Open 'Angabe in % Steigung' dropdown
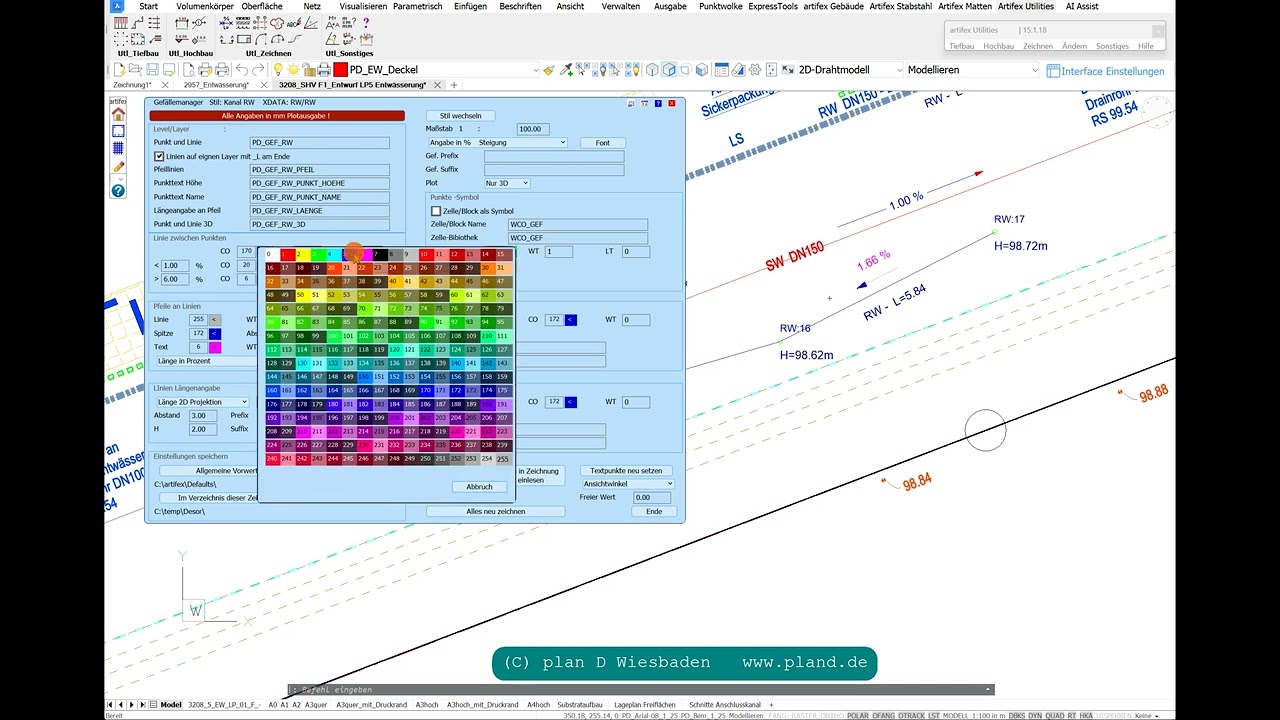The height and width of the screenshot is (720, 1280). click(498, 143)
